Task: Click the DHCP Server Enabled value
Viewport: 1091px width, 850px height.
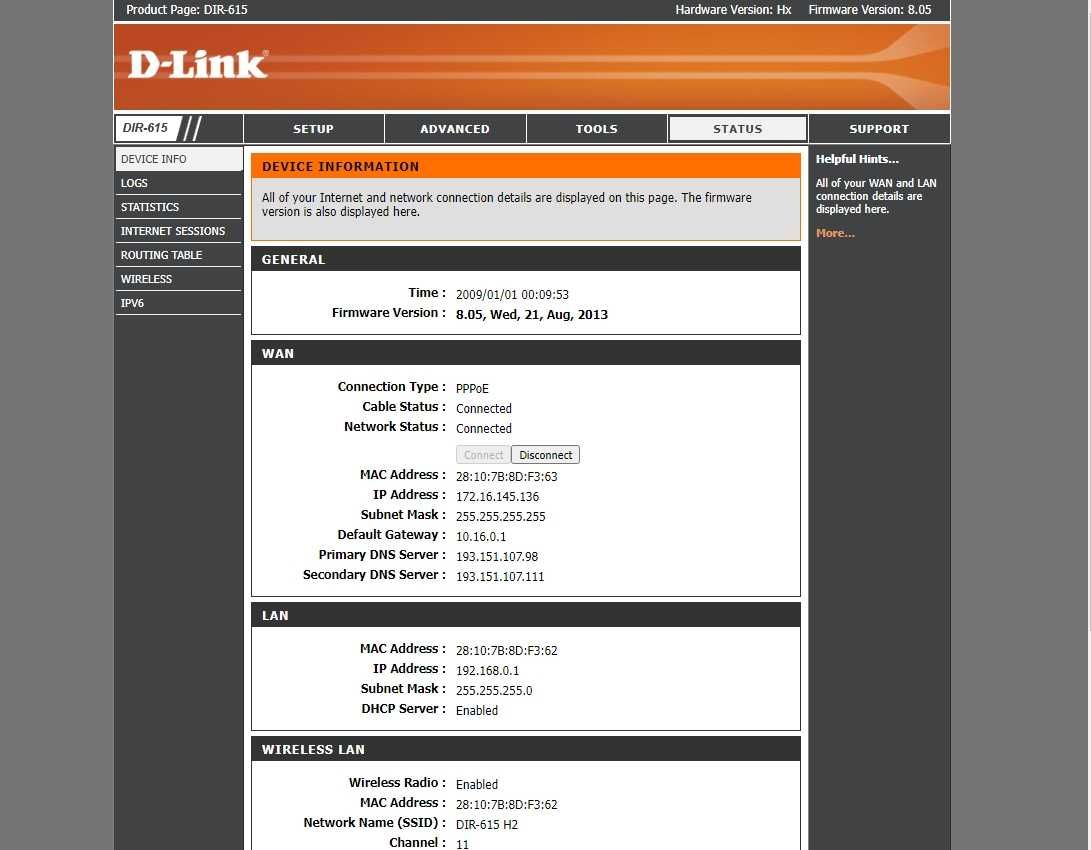Action: coord(477,711)
